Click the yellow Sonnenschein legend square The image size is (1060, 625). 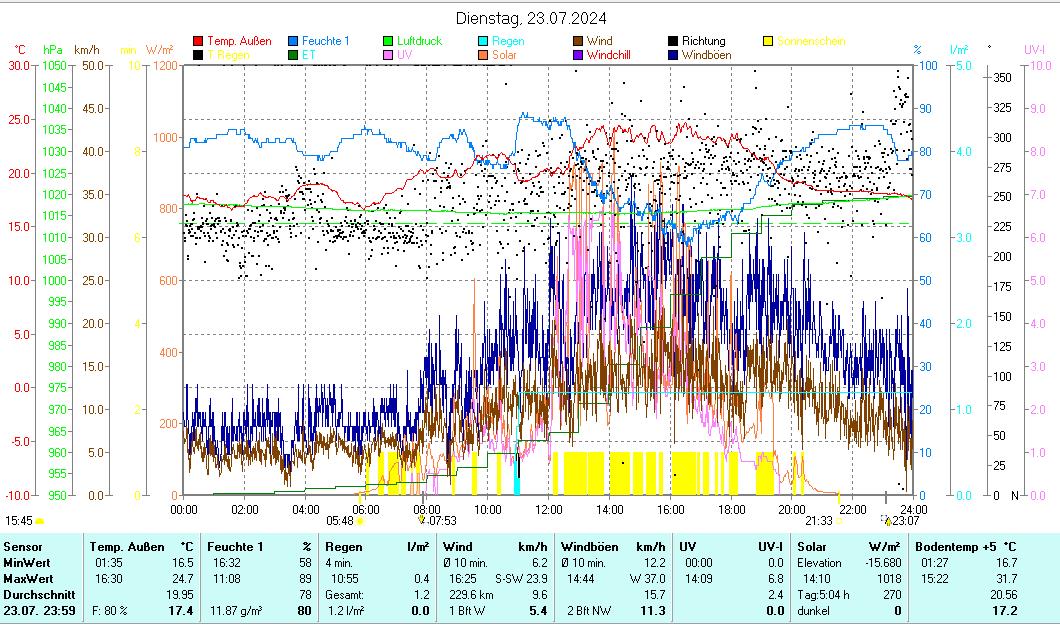click(x=769, y=41)
